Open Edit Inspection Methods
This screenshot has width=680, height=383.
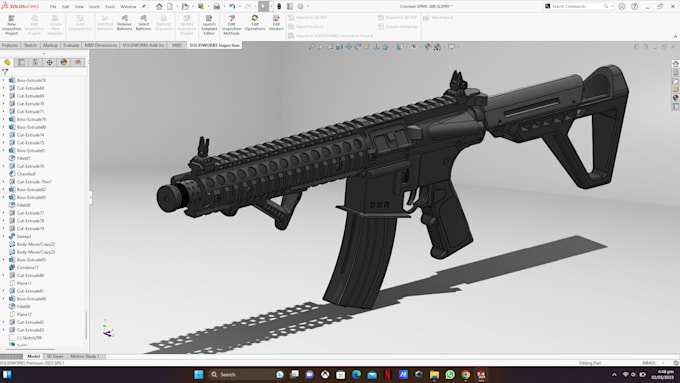coord(232,25)
